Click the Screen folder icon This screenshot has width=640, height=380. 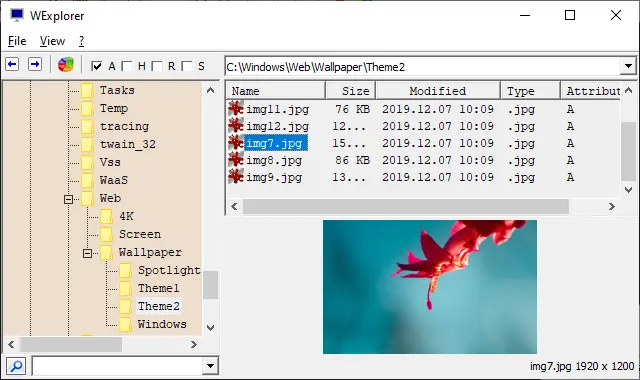(107, 234)
